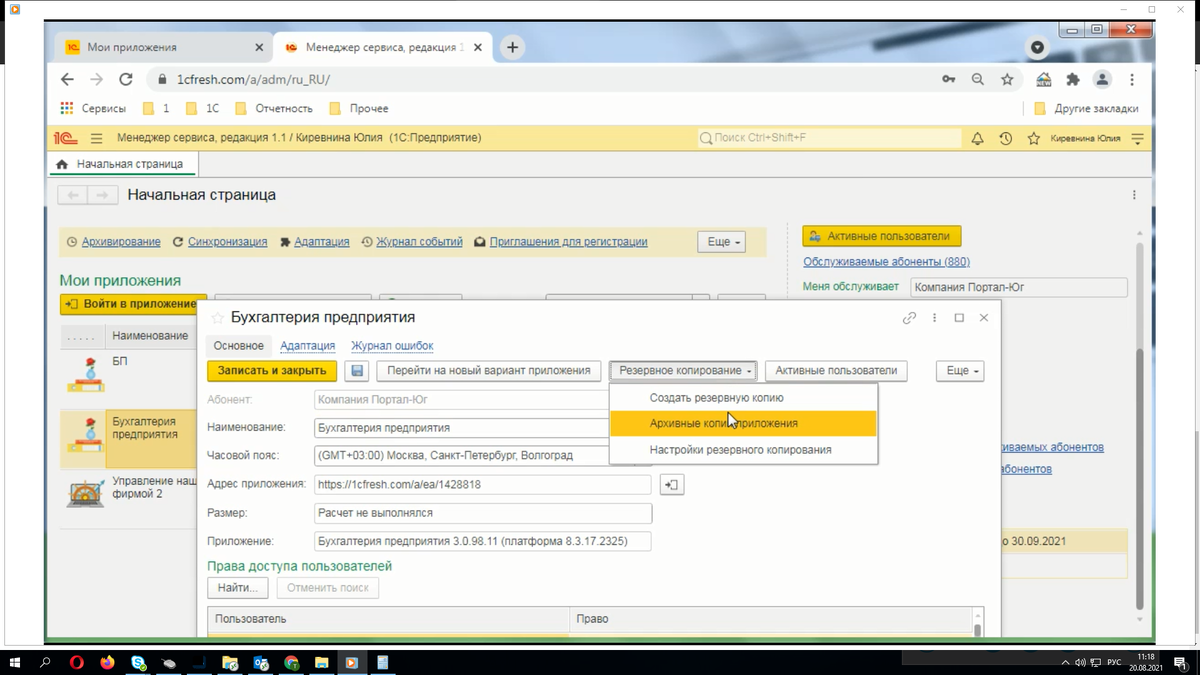Open the browser extensions puzzle icon

(1073, 79)
